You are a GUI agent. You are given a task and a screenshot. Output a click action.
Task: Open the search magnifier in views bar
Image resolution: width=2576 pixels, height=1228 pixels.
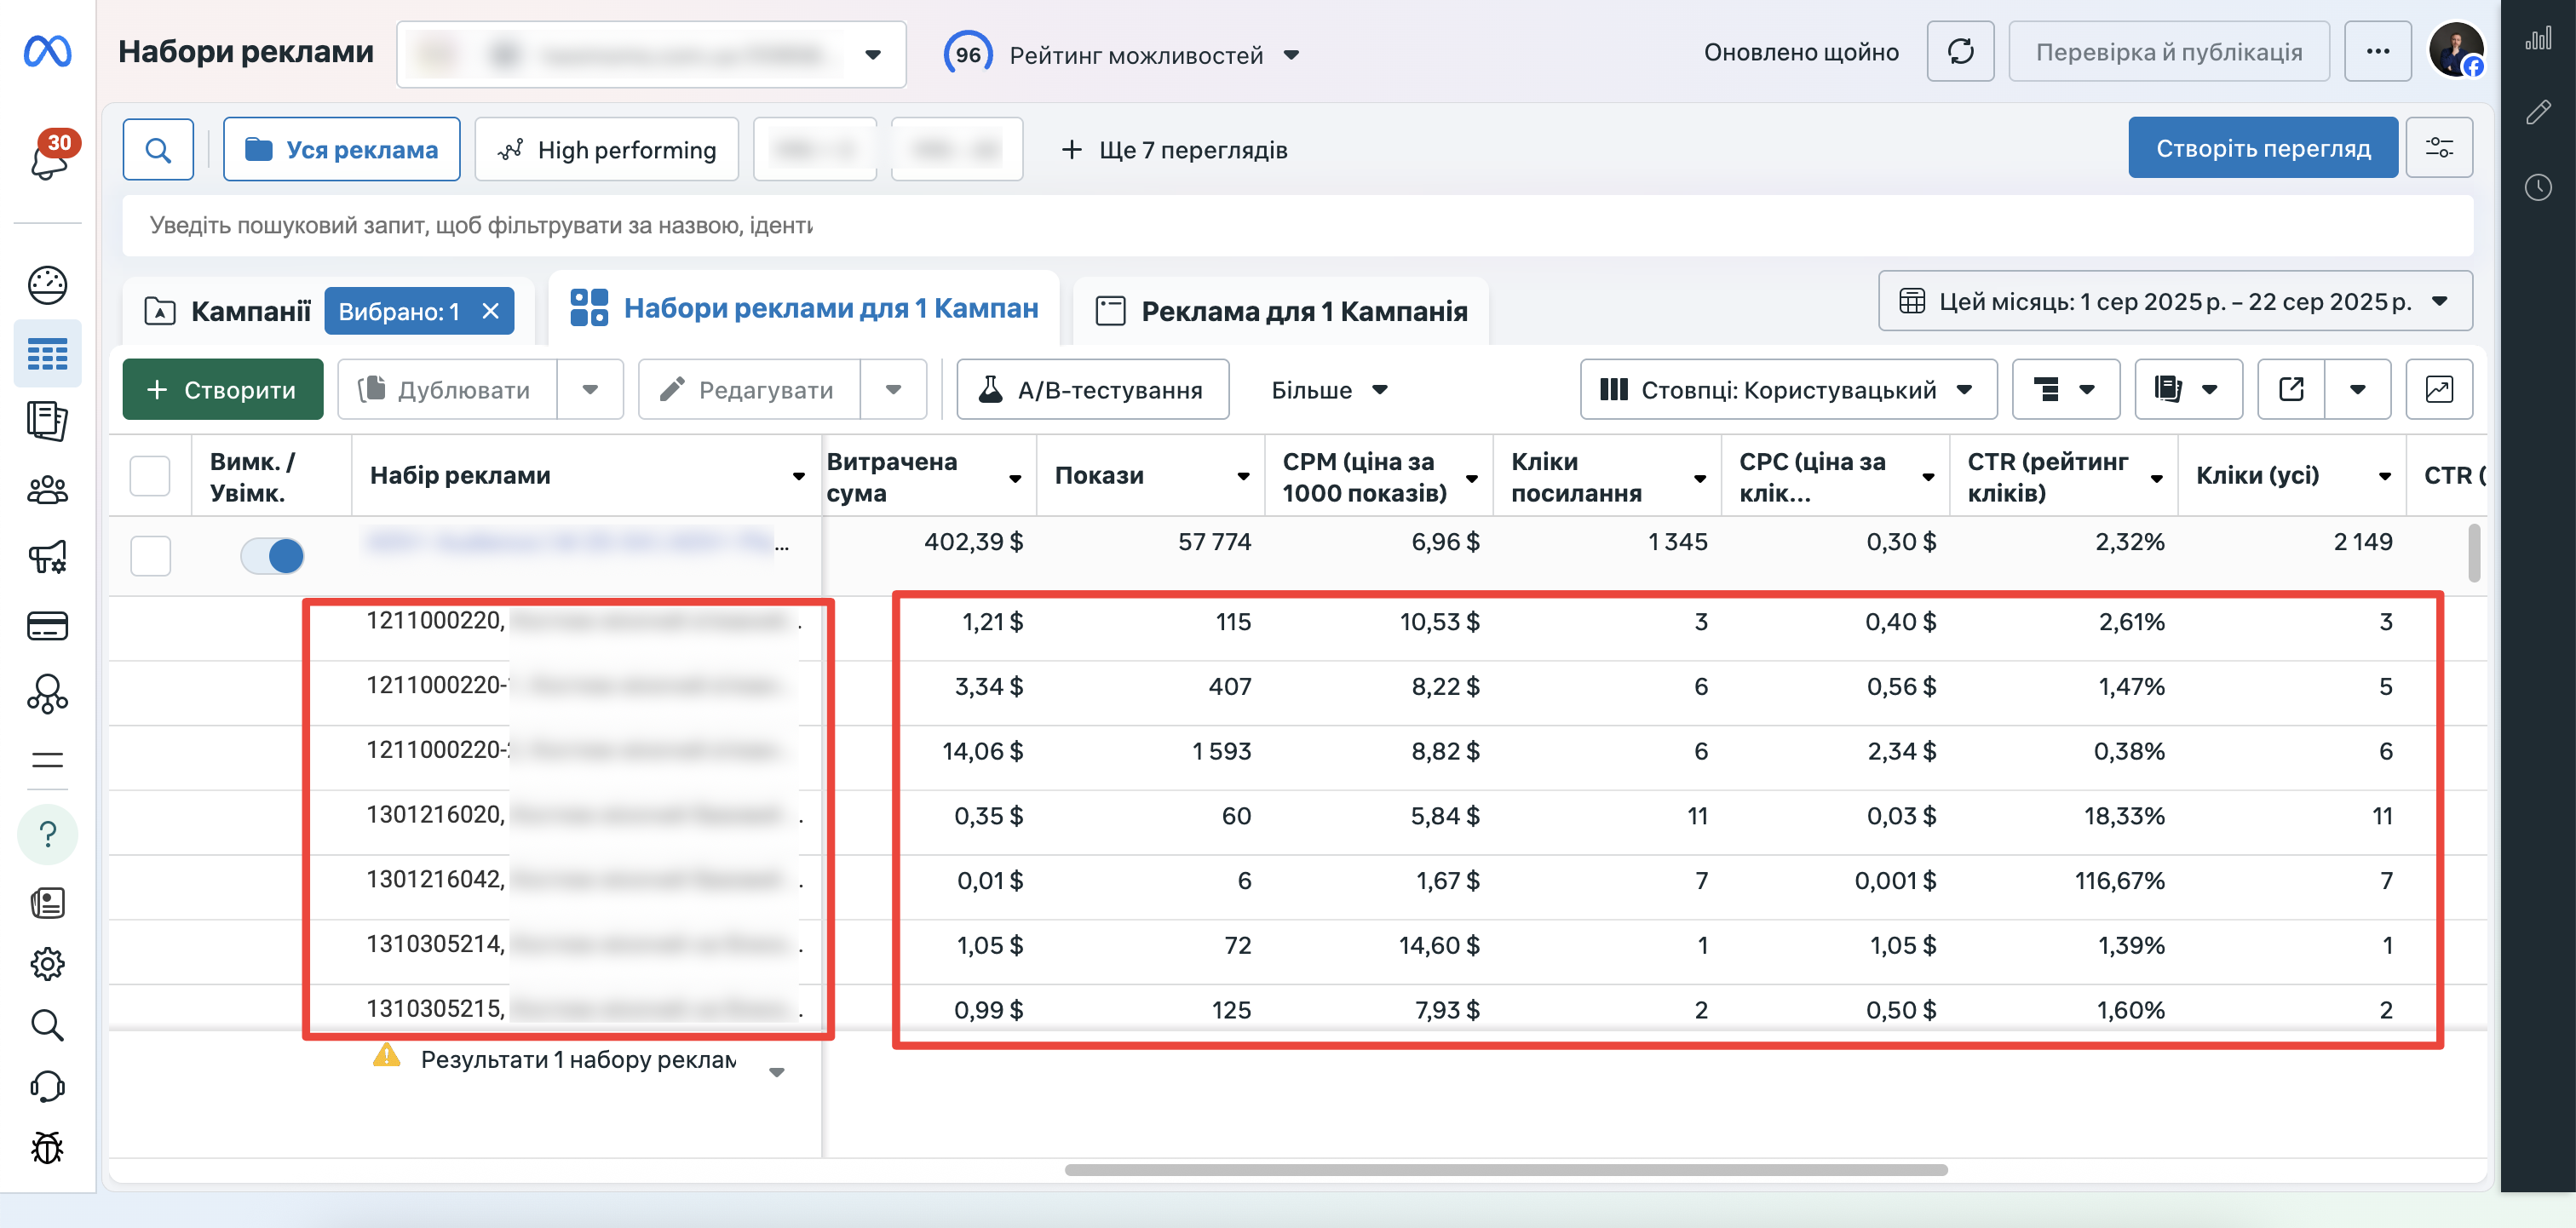click(x=158, y=149)
